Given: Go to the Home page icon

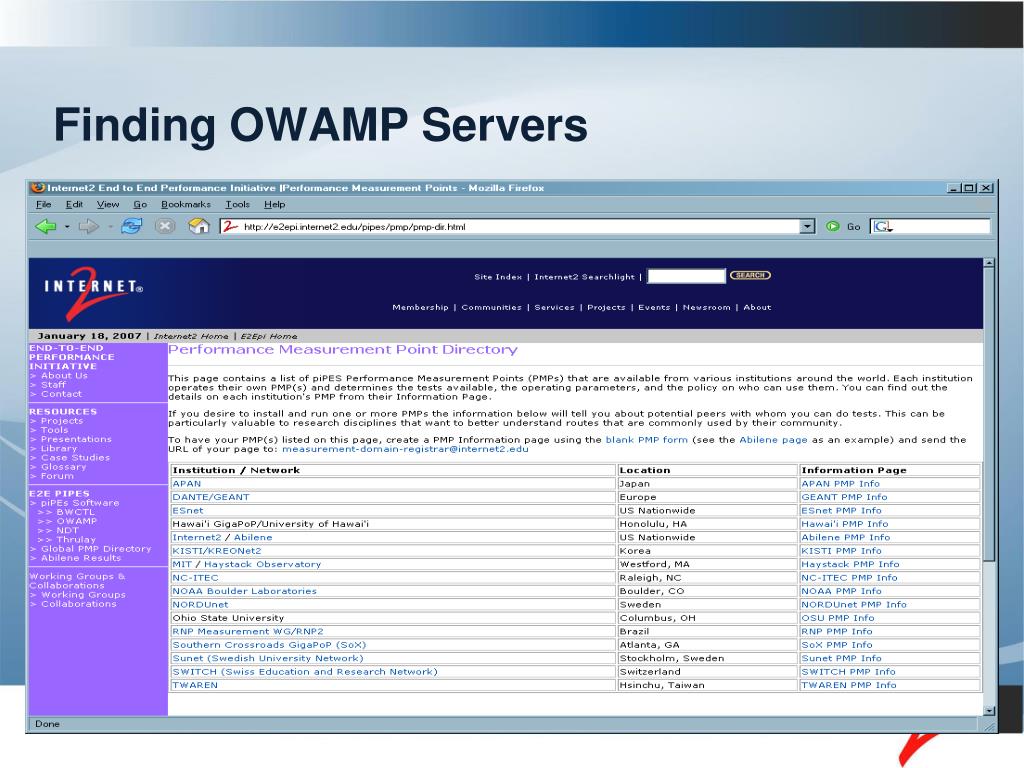Looking at the screenshot, I should 199,227.
